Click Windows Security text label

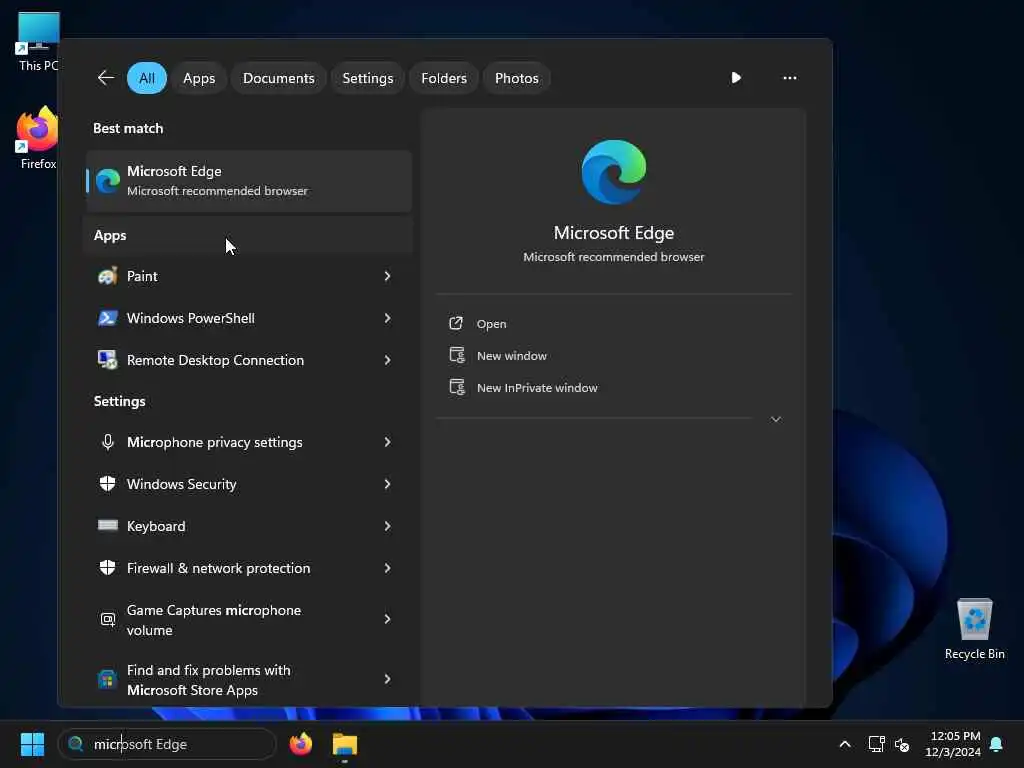(182, 484)
